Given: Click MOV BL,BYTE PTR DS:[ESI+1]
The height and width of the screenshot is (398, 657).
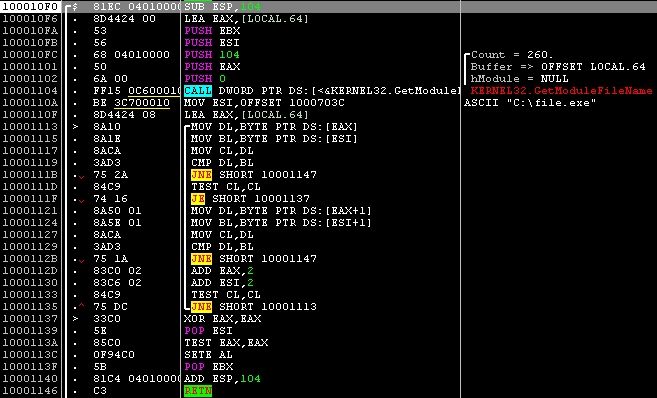Looking at the screenshot, I should (282, 223).
